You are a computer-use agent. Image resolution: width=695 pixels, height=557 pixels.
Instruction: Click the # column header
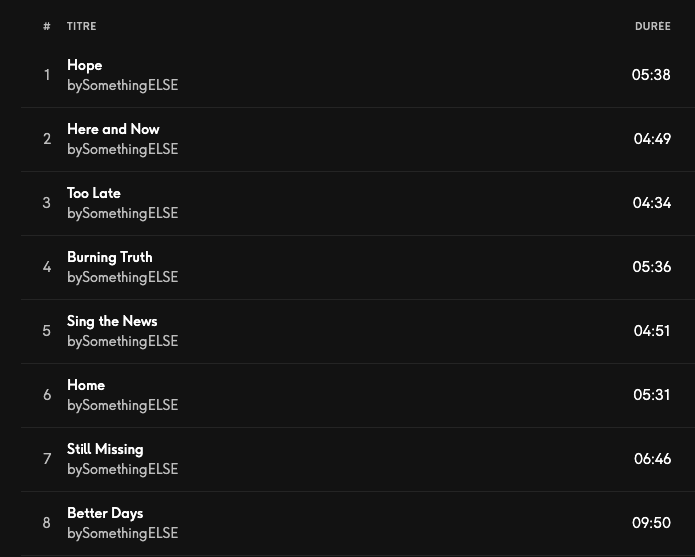pos(47,26)
